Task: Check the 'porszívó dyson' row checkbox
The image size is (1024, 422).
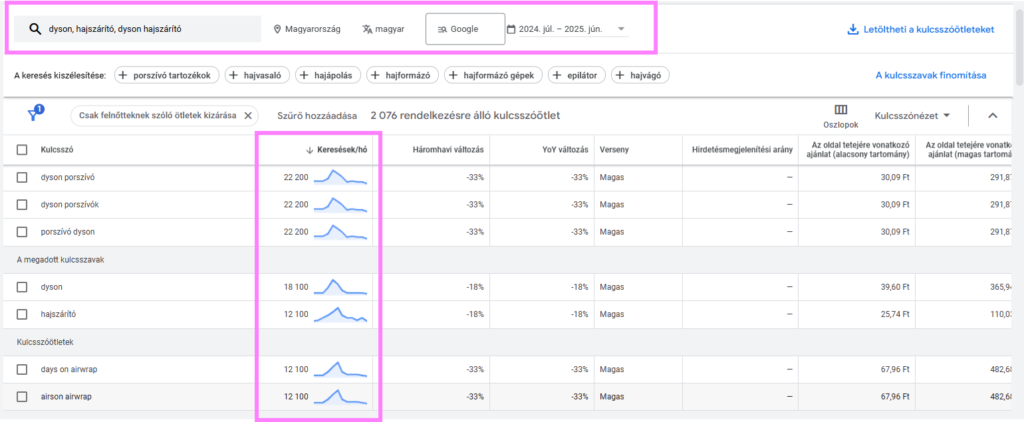Action: click(x=22, y=232)
